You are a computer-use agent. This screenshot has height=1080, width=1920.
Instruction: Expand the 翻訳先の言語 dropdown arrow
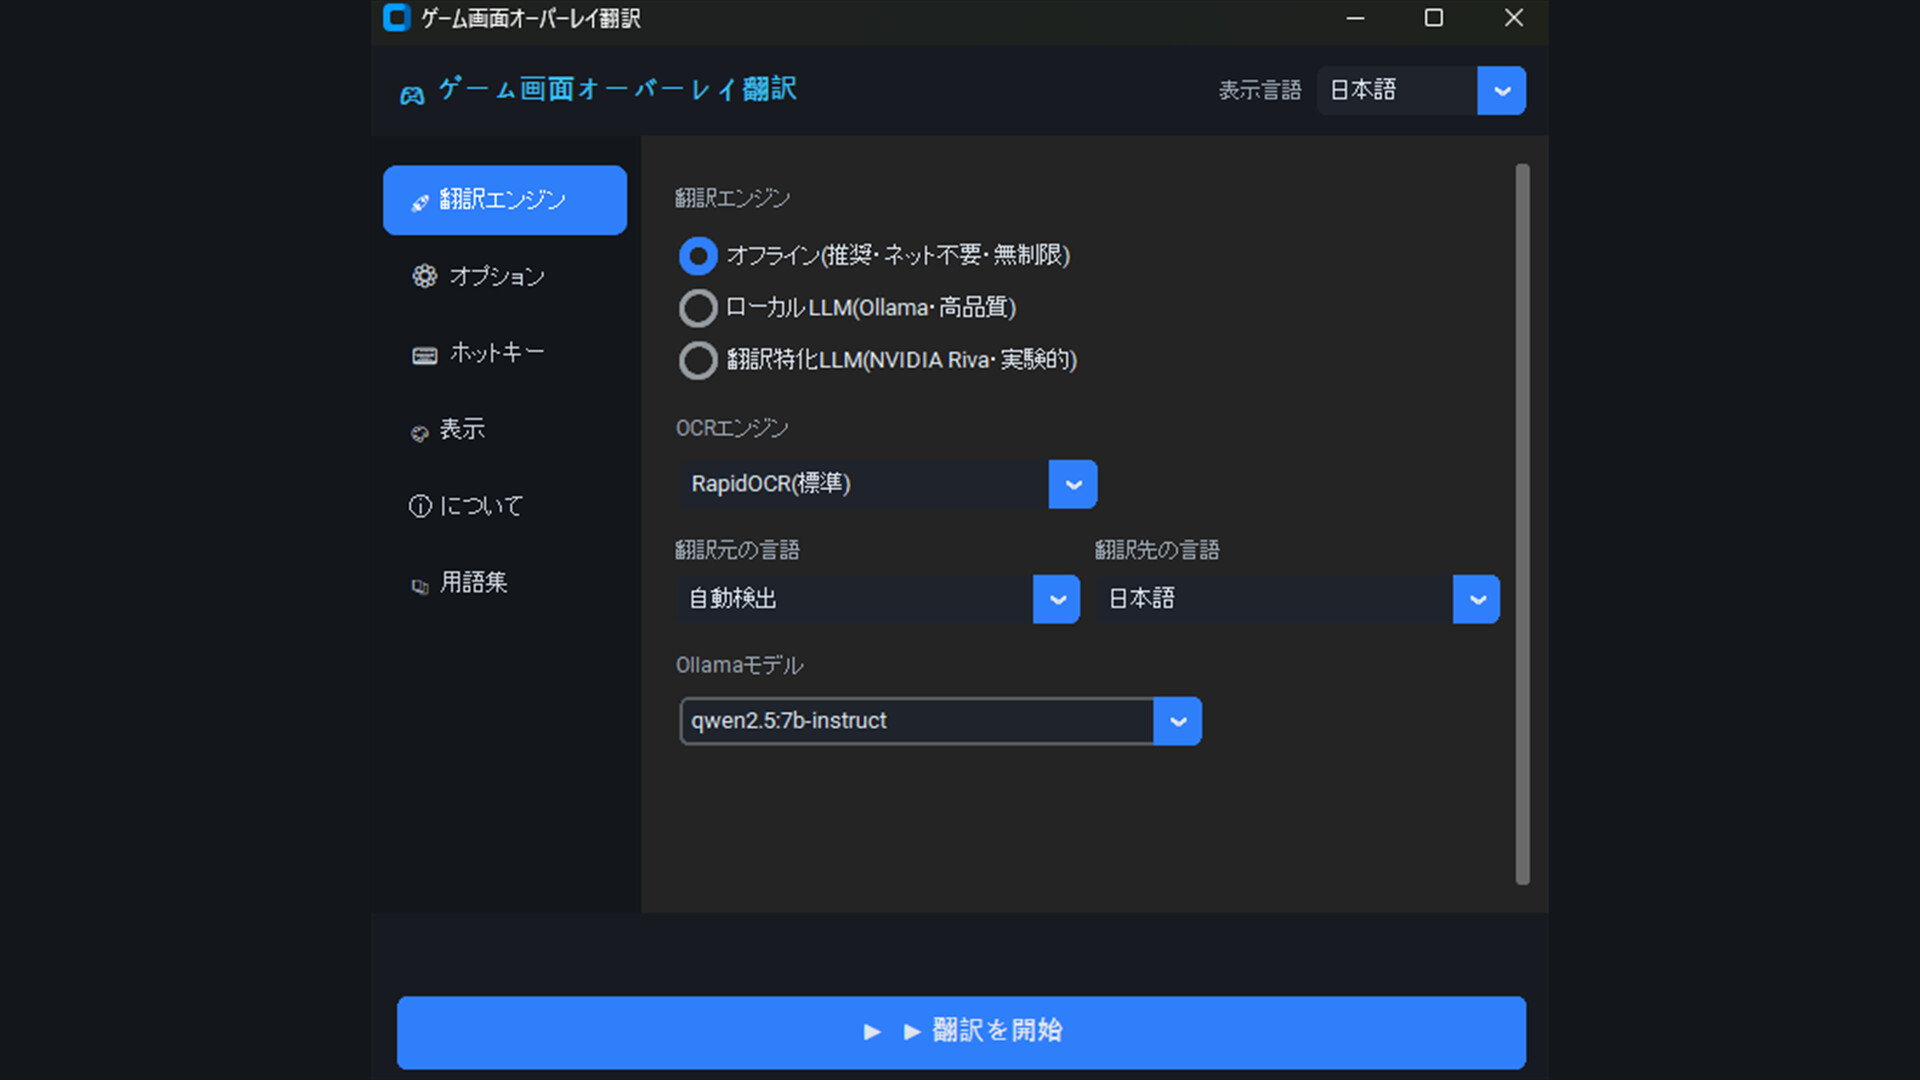click(1477, 599)
